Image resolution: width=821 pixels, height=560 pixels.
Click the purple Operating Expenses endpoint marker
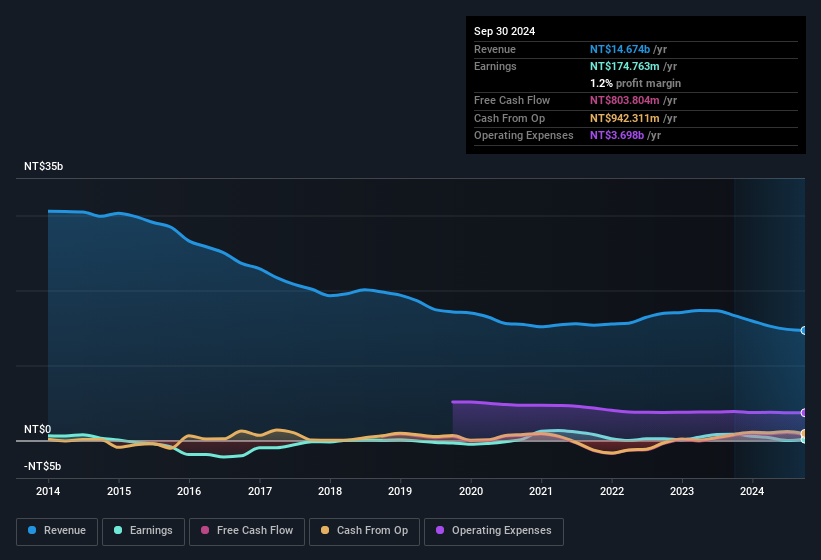point(804,413)
